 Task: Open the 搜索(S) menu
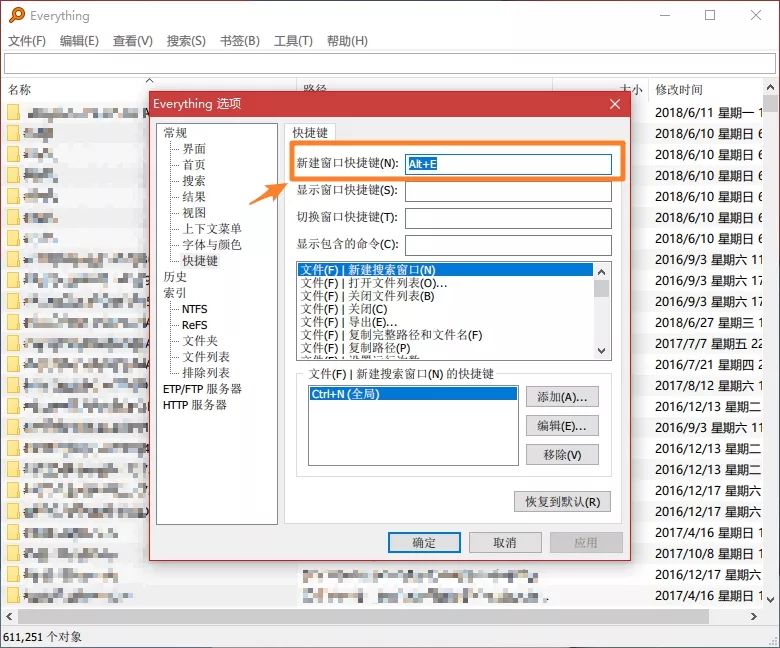(x=186, y=41)
